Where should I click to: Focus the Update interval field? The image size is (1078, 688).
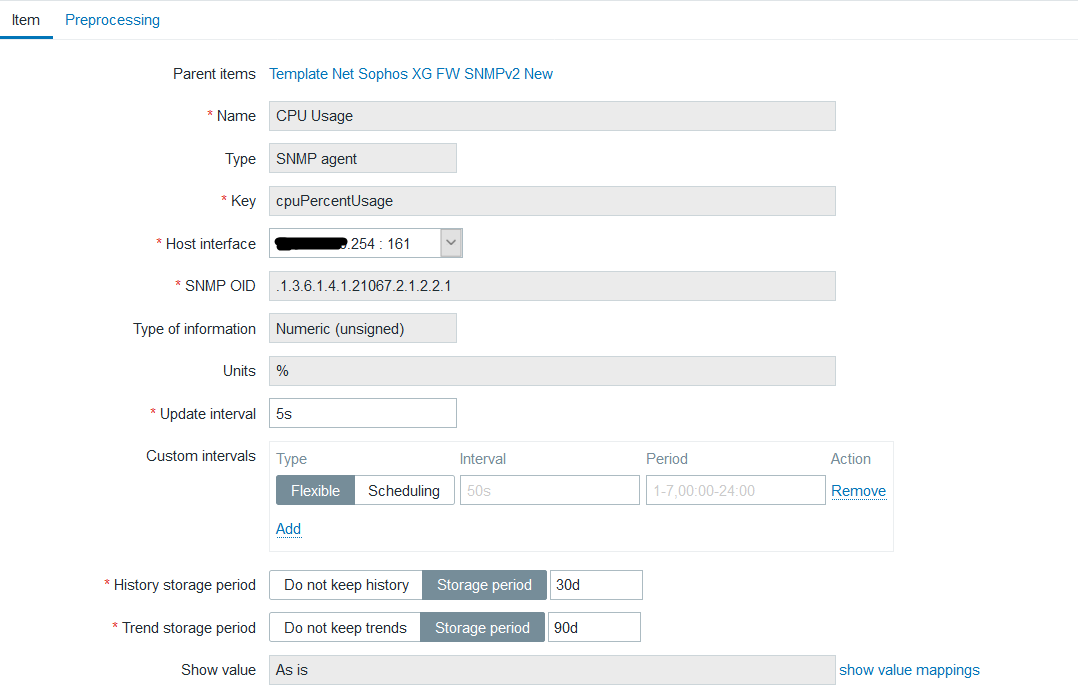tap(362, 413)
